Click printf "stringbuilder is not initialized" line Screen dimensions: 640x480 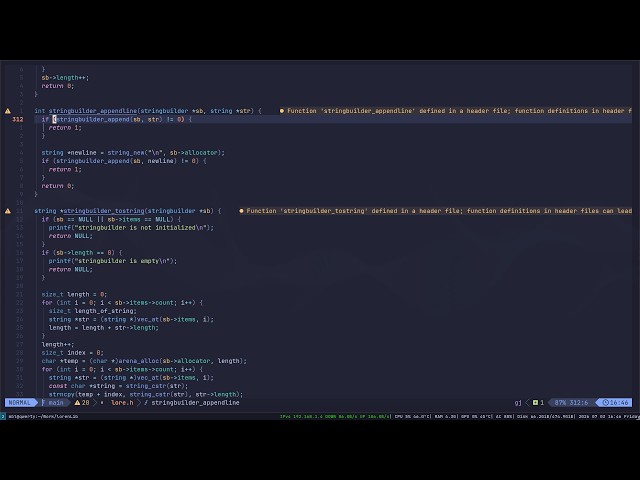131,228
